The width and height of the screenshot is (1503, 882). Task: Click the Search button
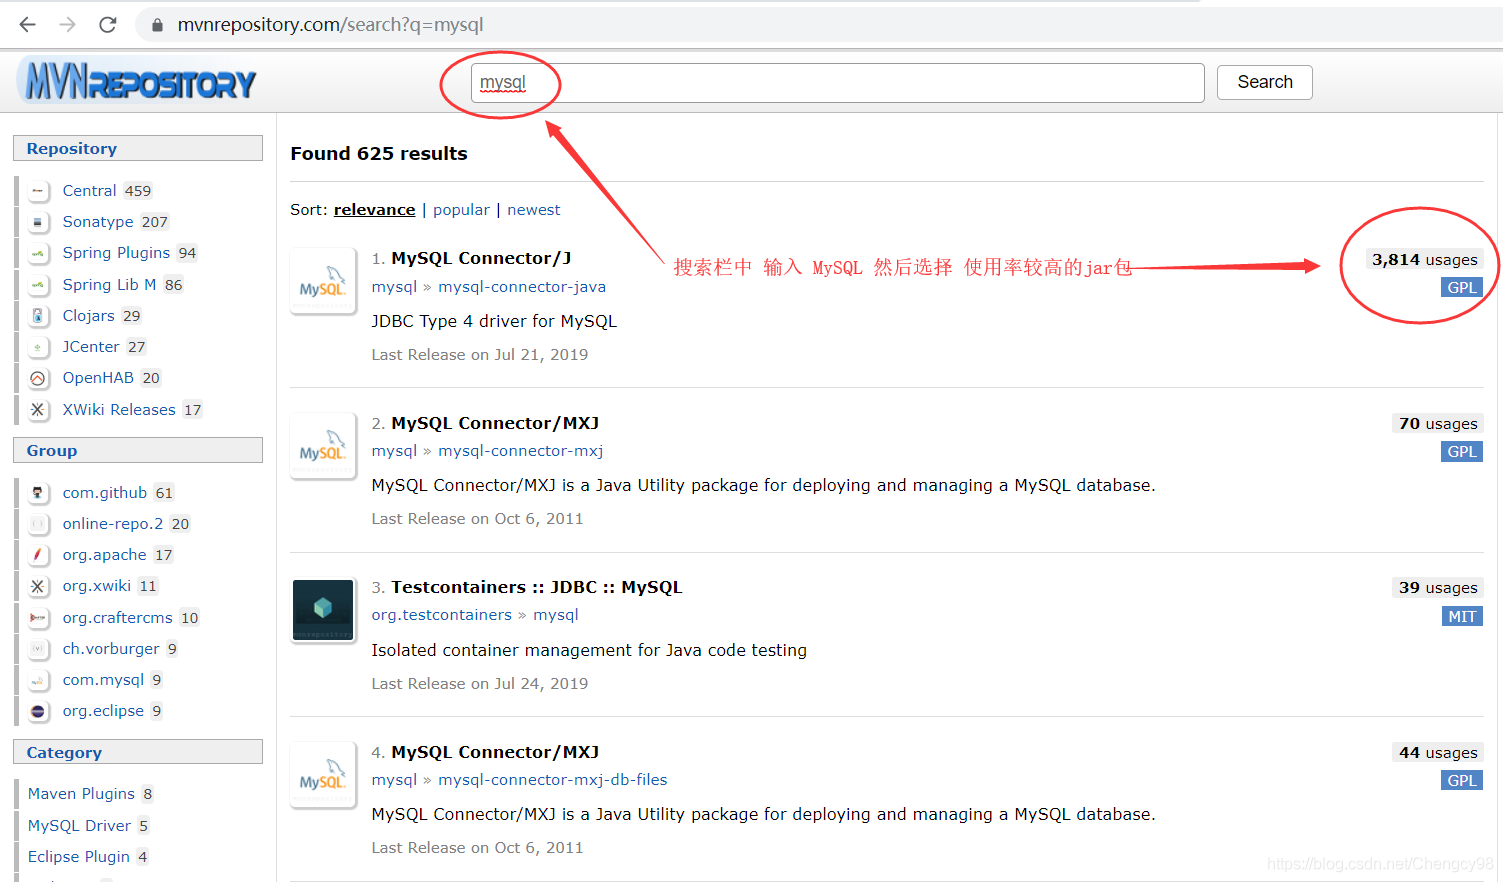pos(1265,82)
